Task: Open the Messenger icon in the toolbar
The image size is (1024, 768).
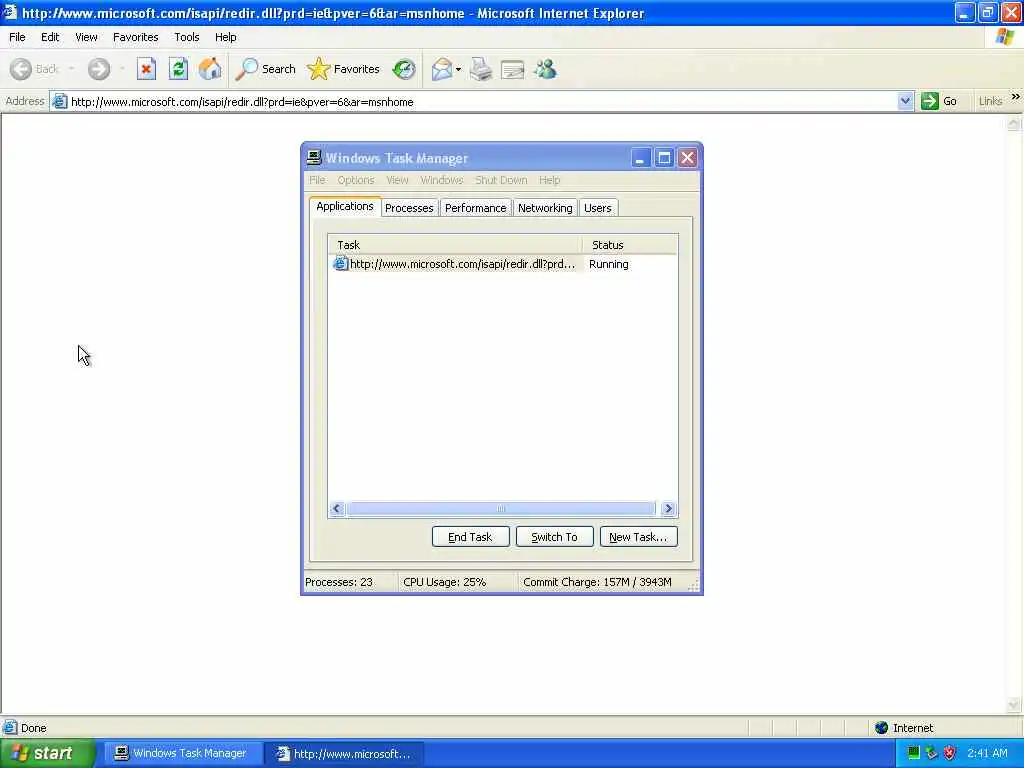Action: 545,69
